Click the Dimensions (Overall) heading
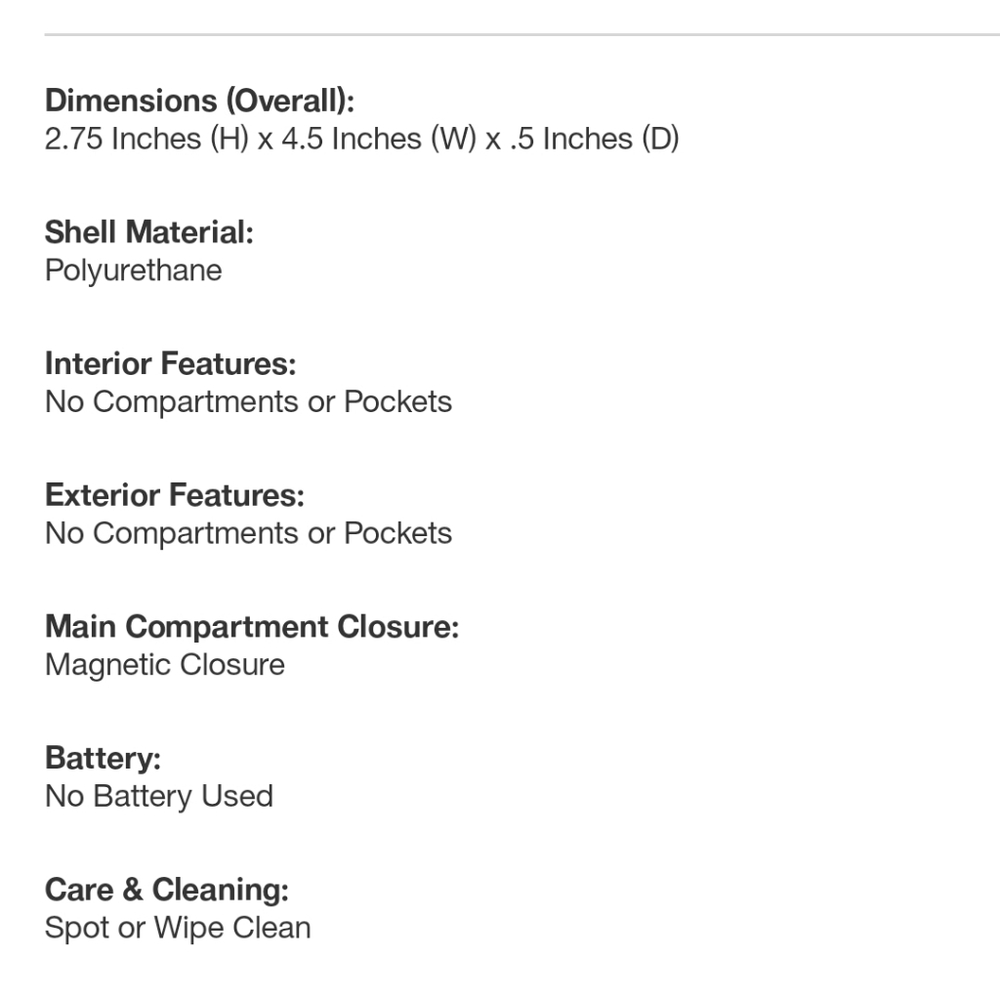The height and width of the screenshot is (1000, 1000). tap(199, 101)
